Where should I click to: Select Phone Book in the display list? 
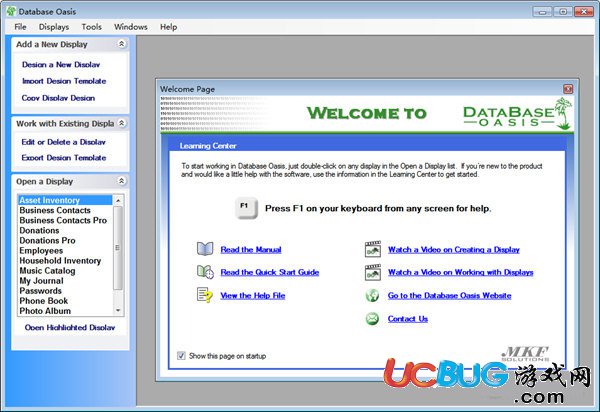(65, 301)
